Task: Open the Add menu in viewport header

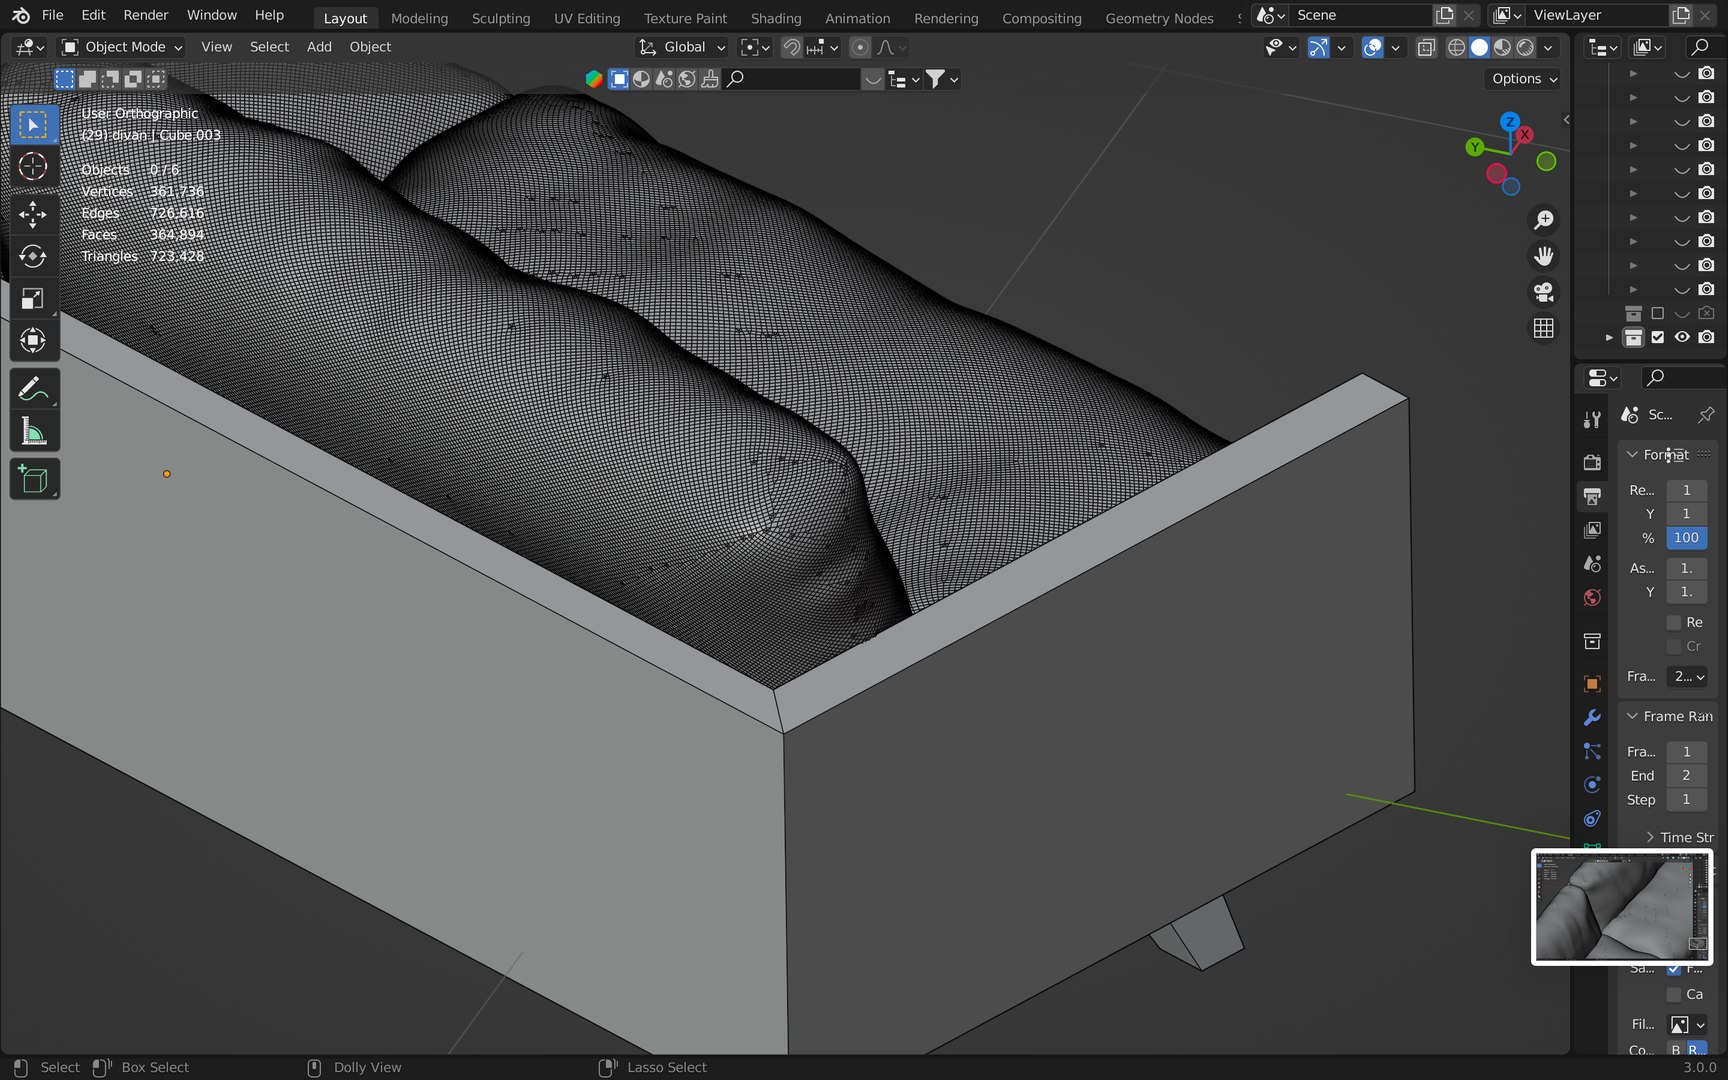Action: 319,47
